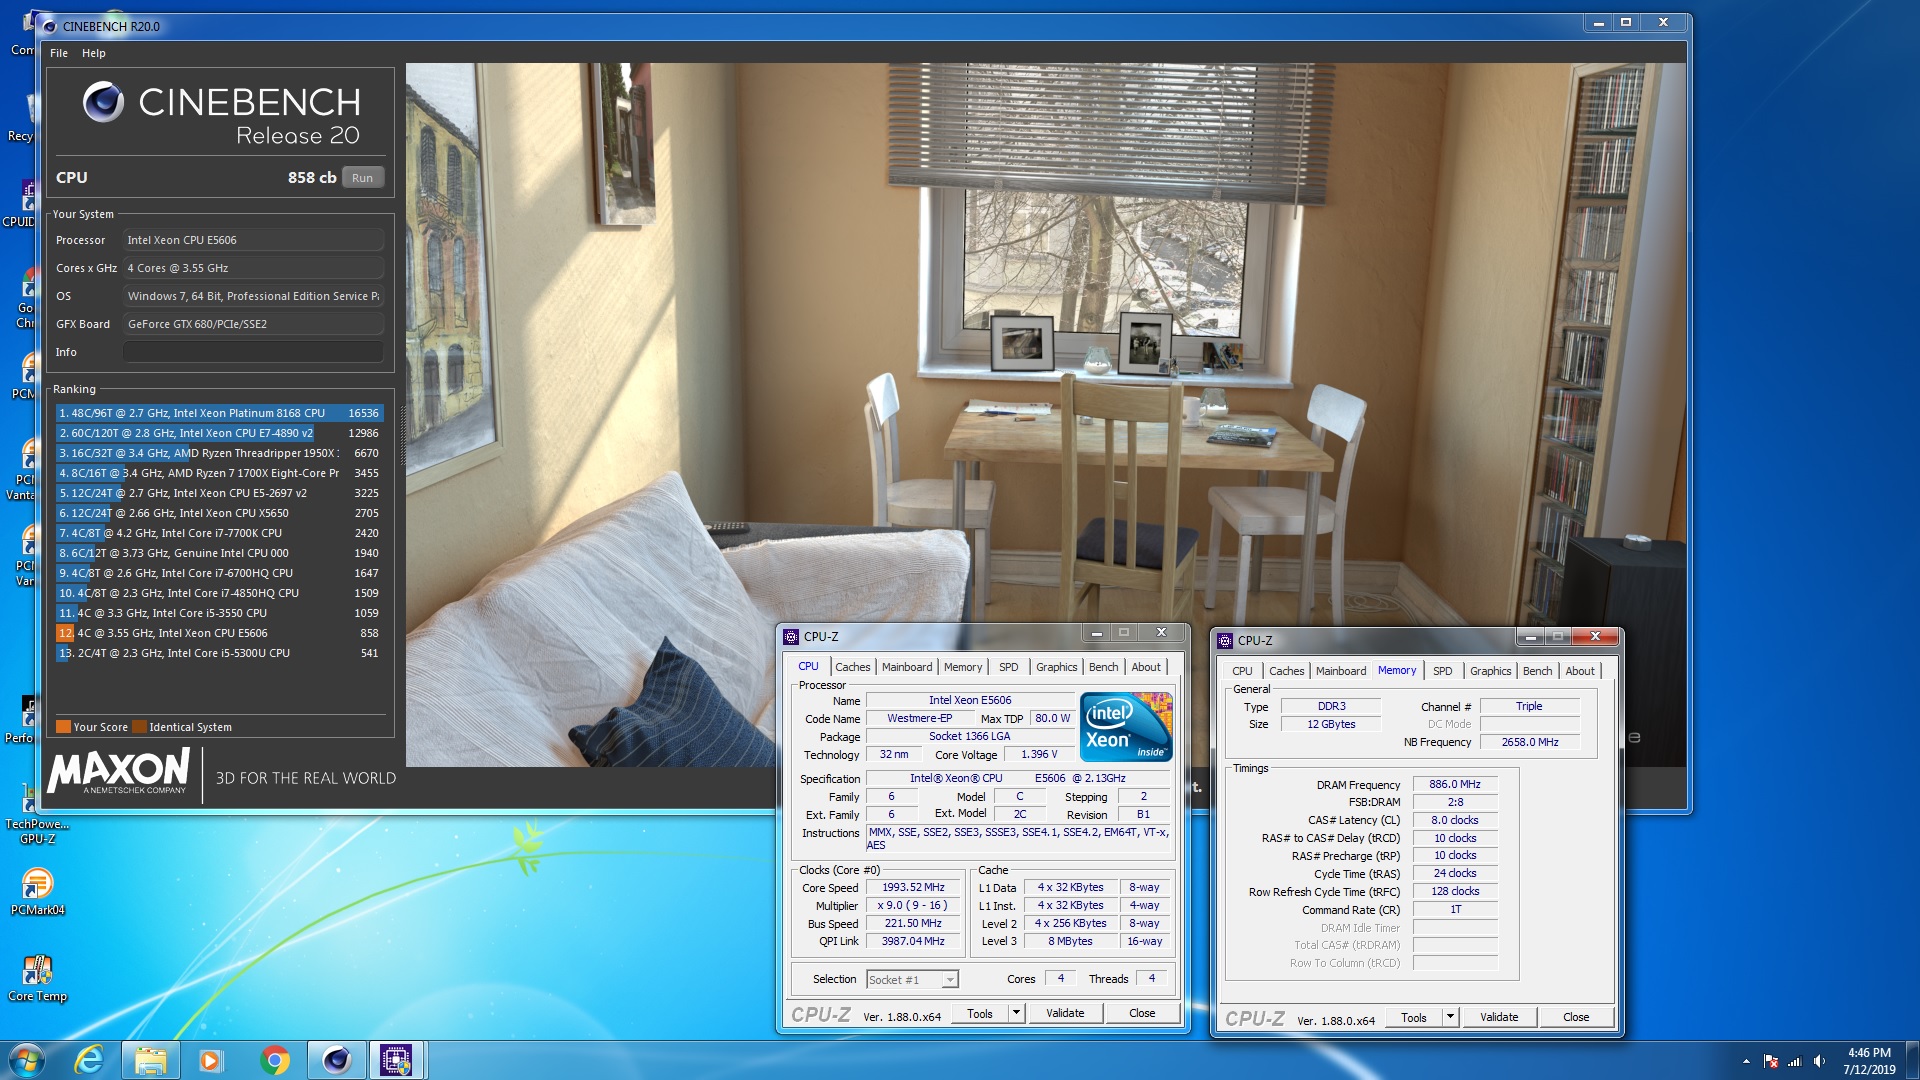Screen dimensions: 1920x1080
Task: Open Bench tab in left CPU-Z
Action: (1104, 667)
